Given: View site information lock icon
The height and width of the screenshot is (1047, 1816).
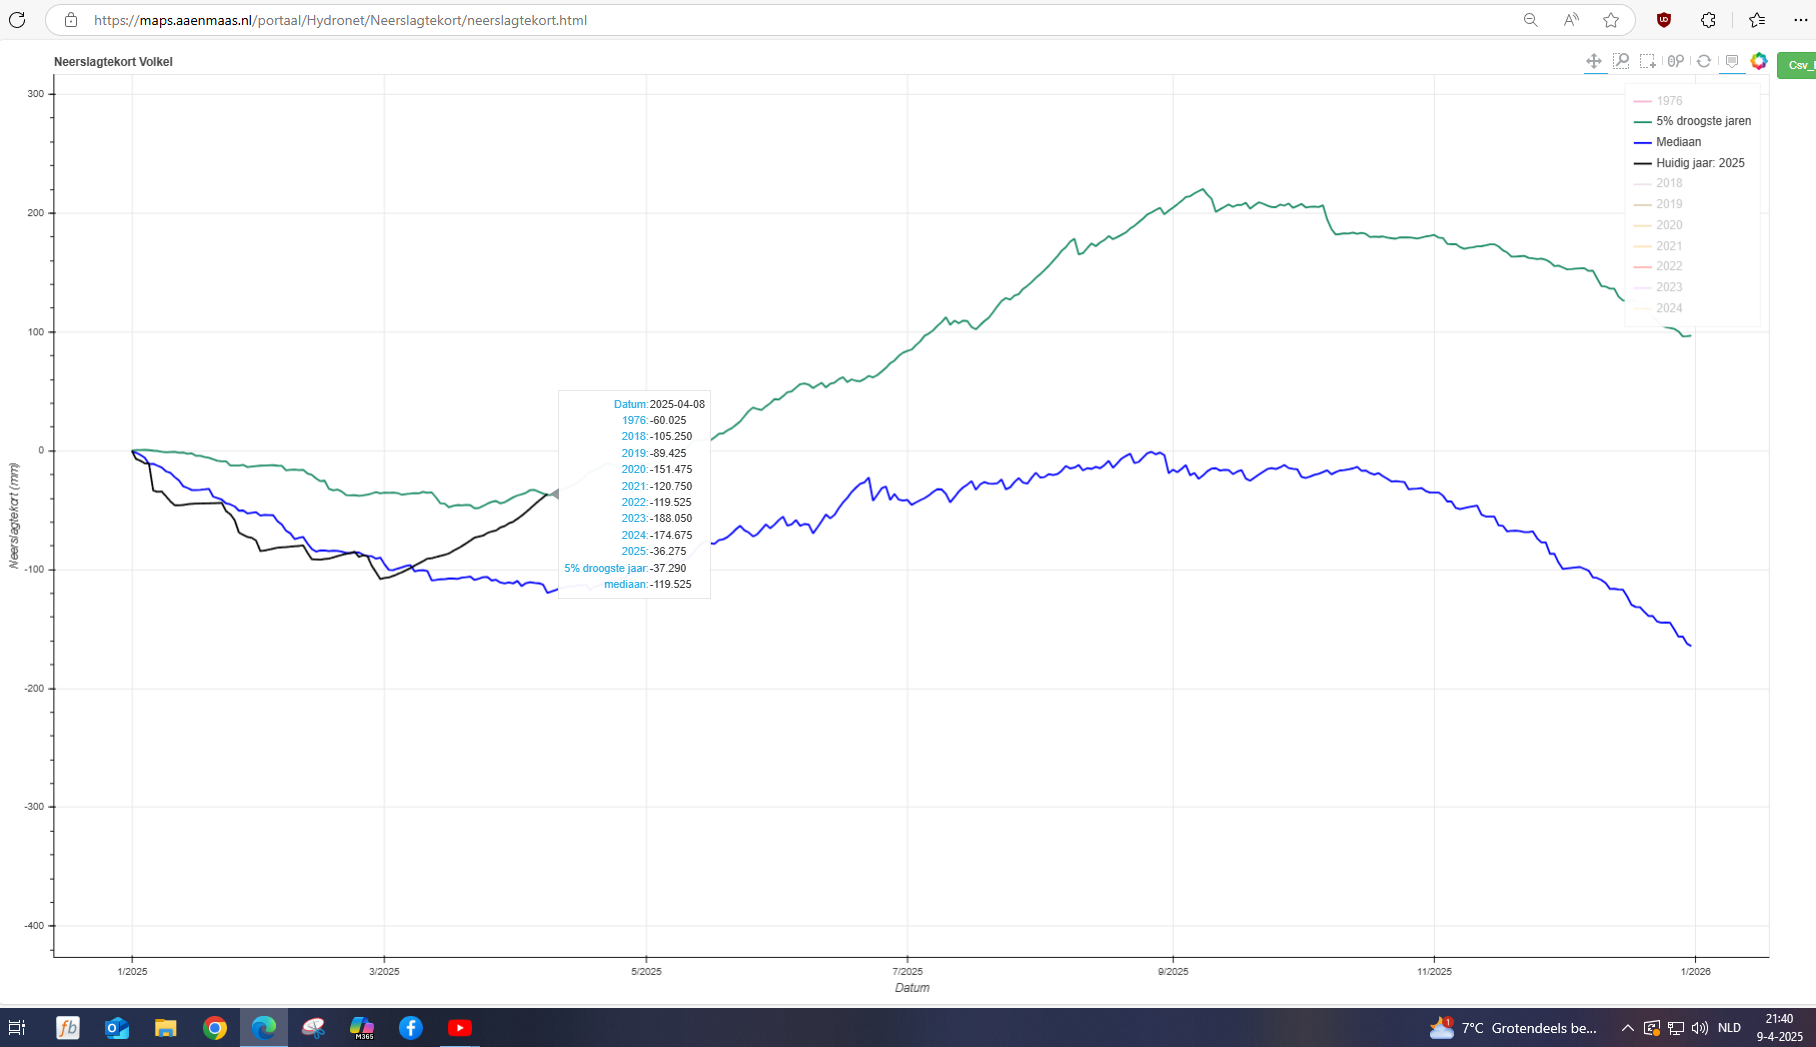Looking at the screenshot, I should [70, 20].
